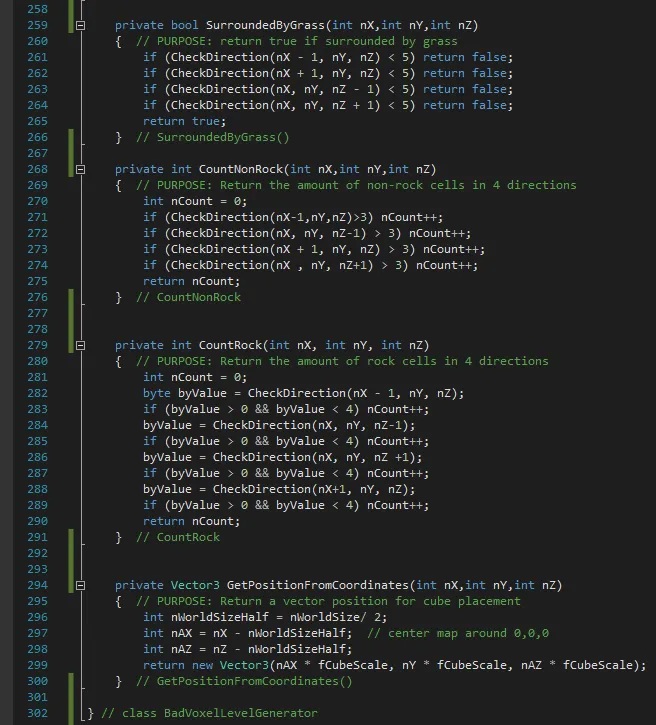Click the SurroundedByGrass method name declaration
The image size is (656, 725).
tap(265, 25)
